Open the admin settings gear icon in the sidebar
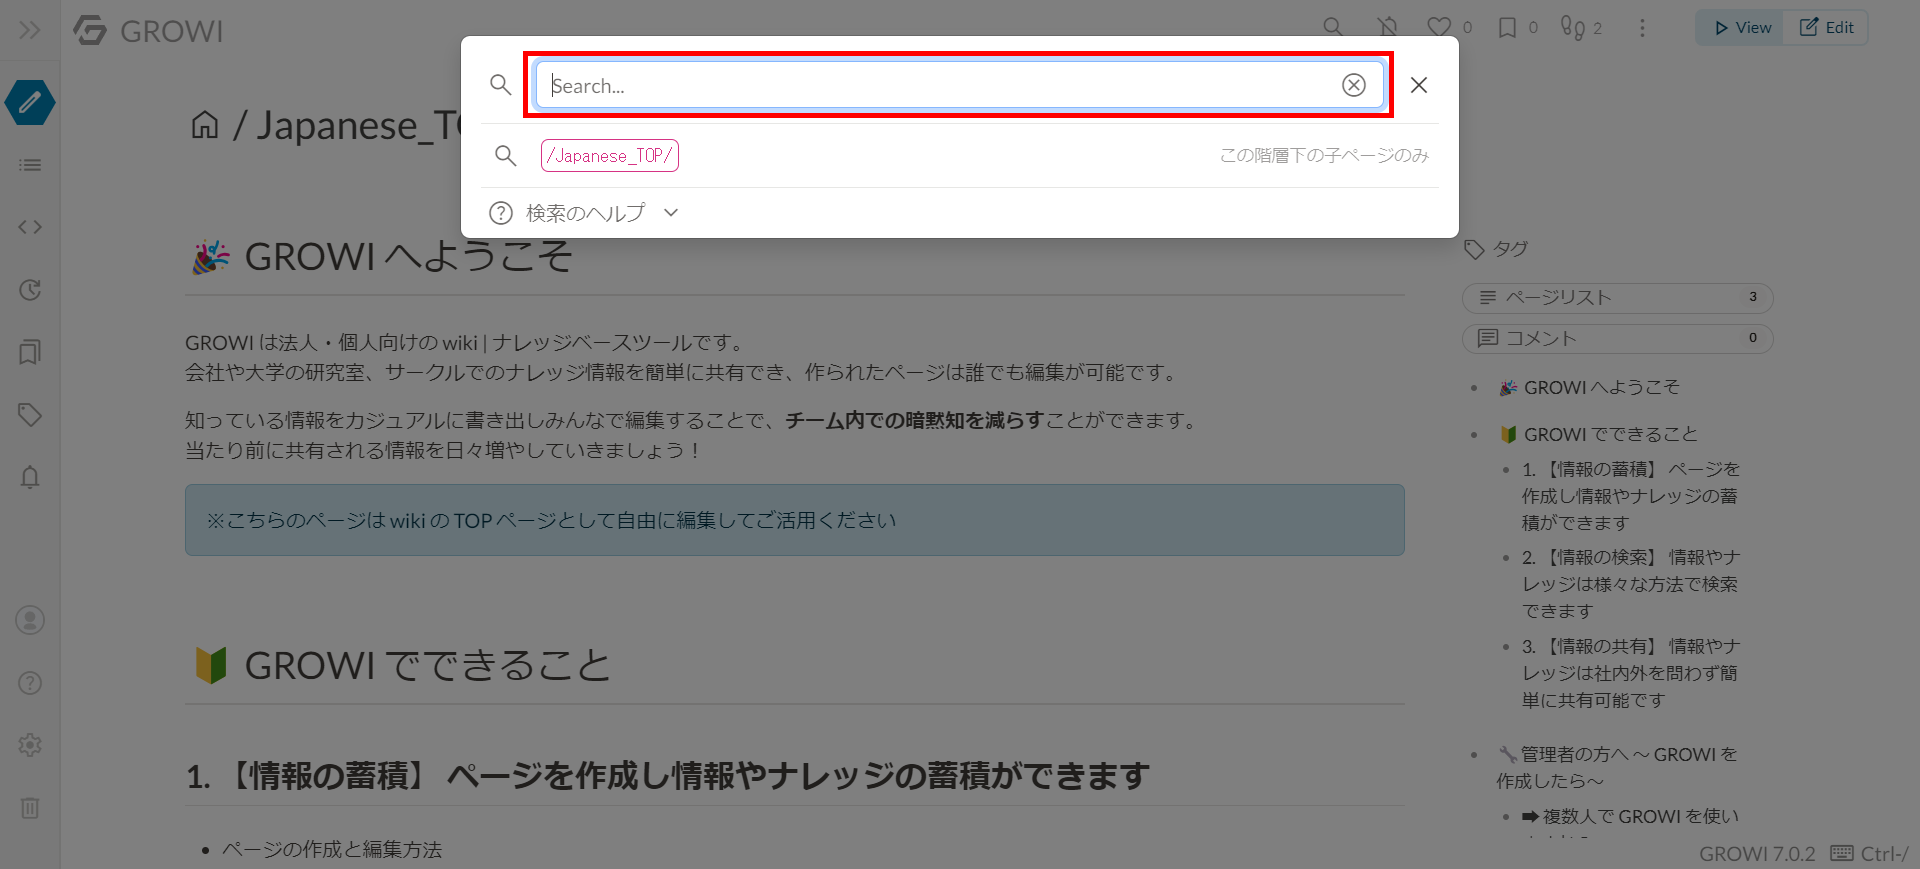1920x869 pixels. pyautogui.click(x=30, y=745)
